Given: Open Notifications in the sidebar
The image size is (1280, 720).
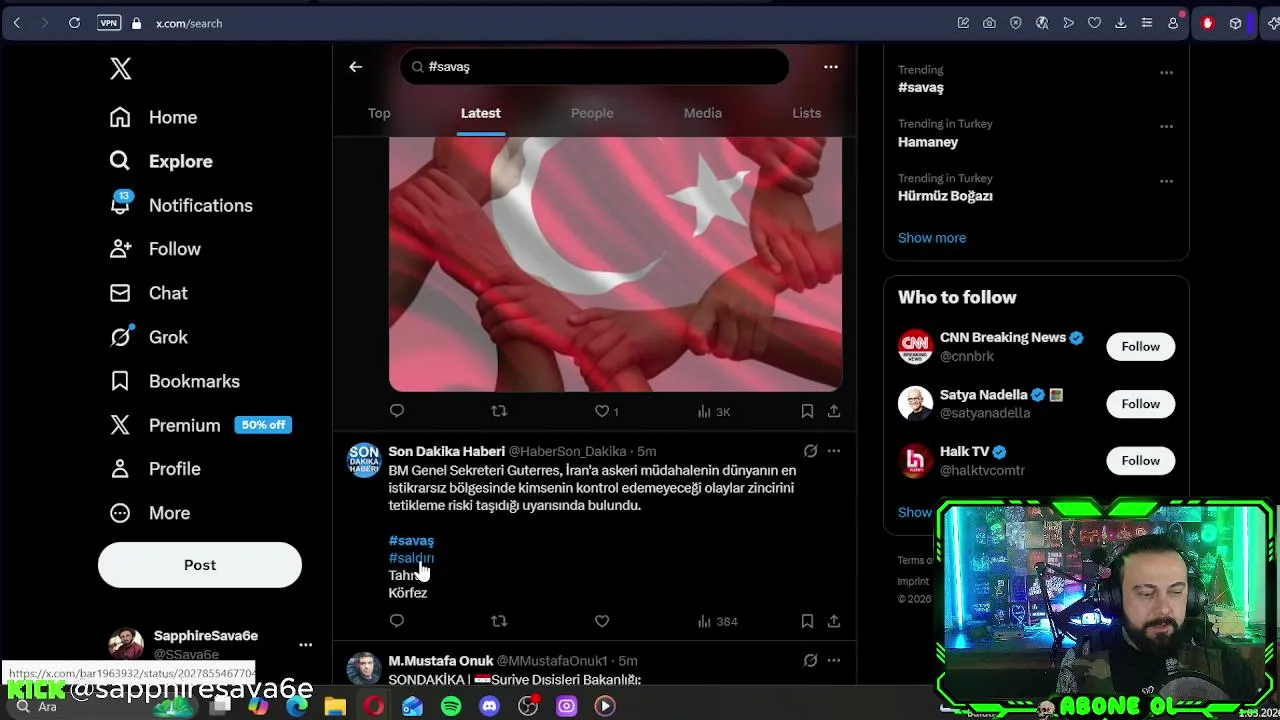Looking at the screenshot, I should pos(180,205).
